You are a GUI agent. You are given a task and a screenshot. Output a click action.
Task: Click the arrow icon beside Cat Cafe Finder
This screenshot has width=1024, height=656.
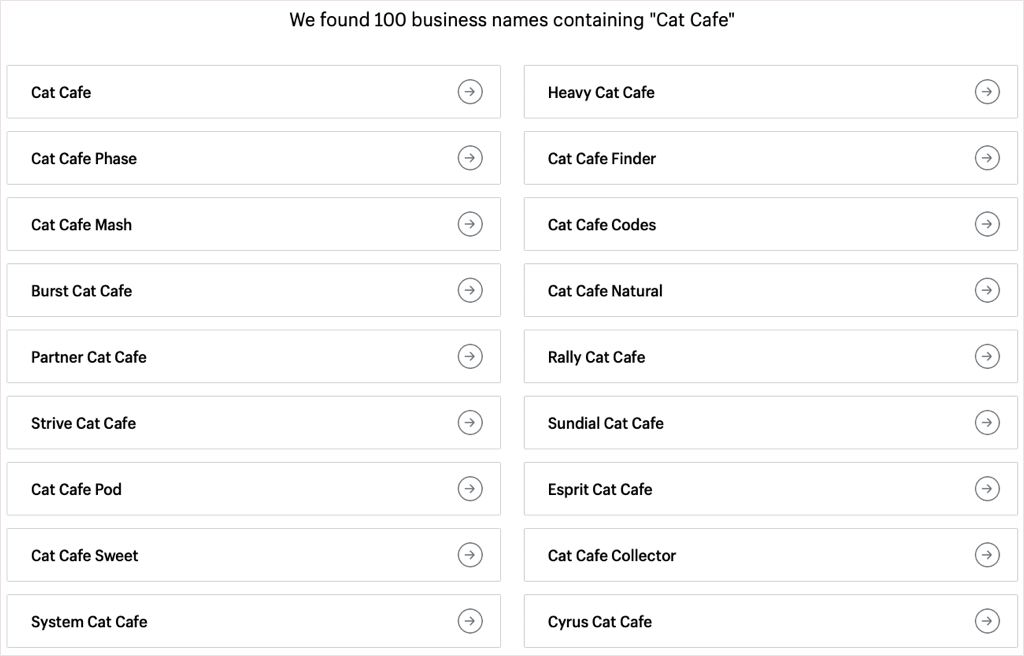click(x=987, y=158)
